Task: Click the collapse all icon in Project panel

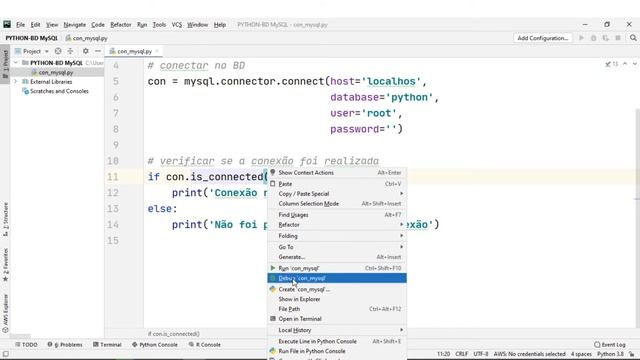Action: pos(70,51)
